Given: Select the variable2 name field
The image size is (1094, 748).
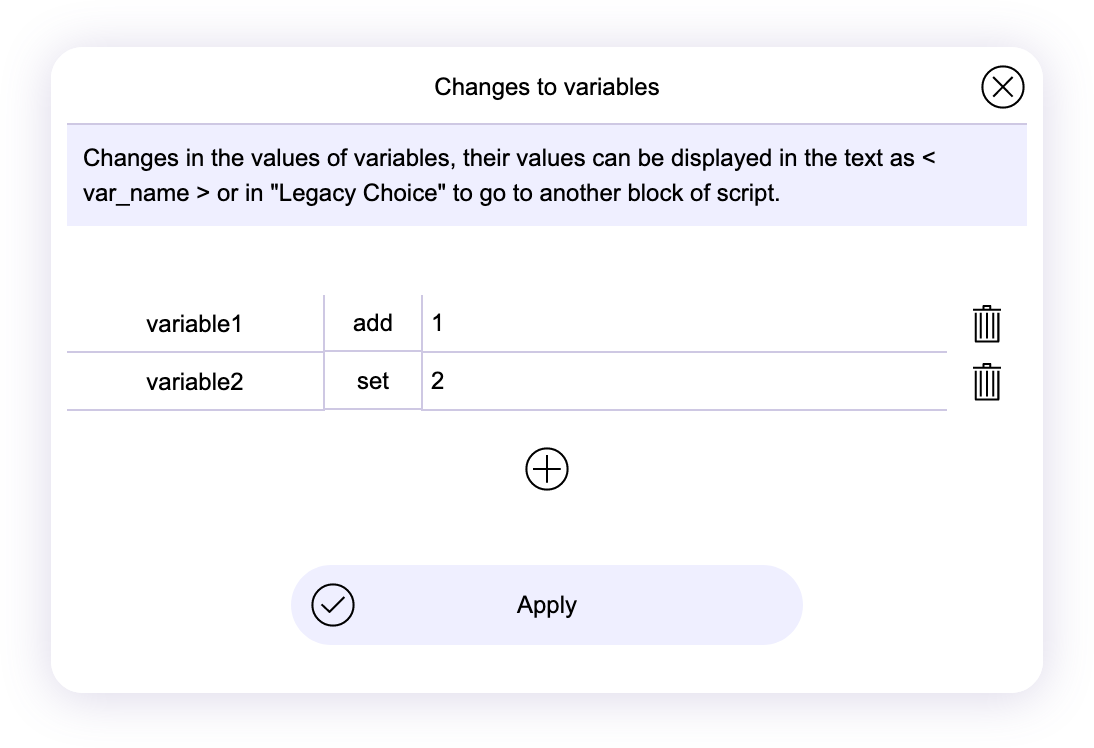Looking at the screenshot, I should pyautogui.click(x=195, y=382).
